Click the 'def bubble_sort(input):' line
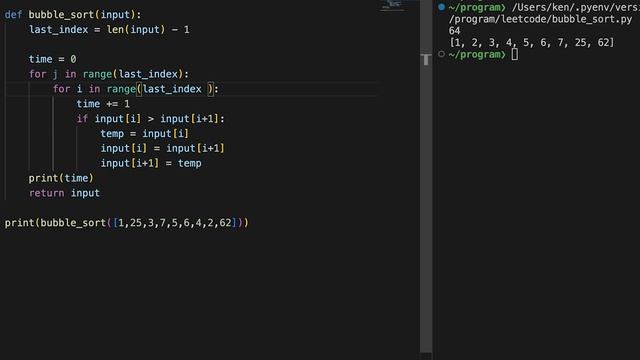 (x=73, y=15)
